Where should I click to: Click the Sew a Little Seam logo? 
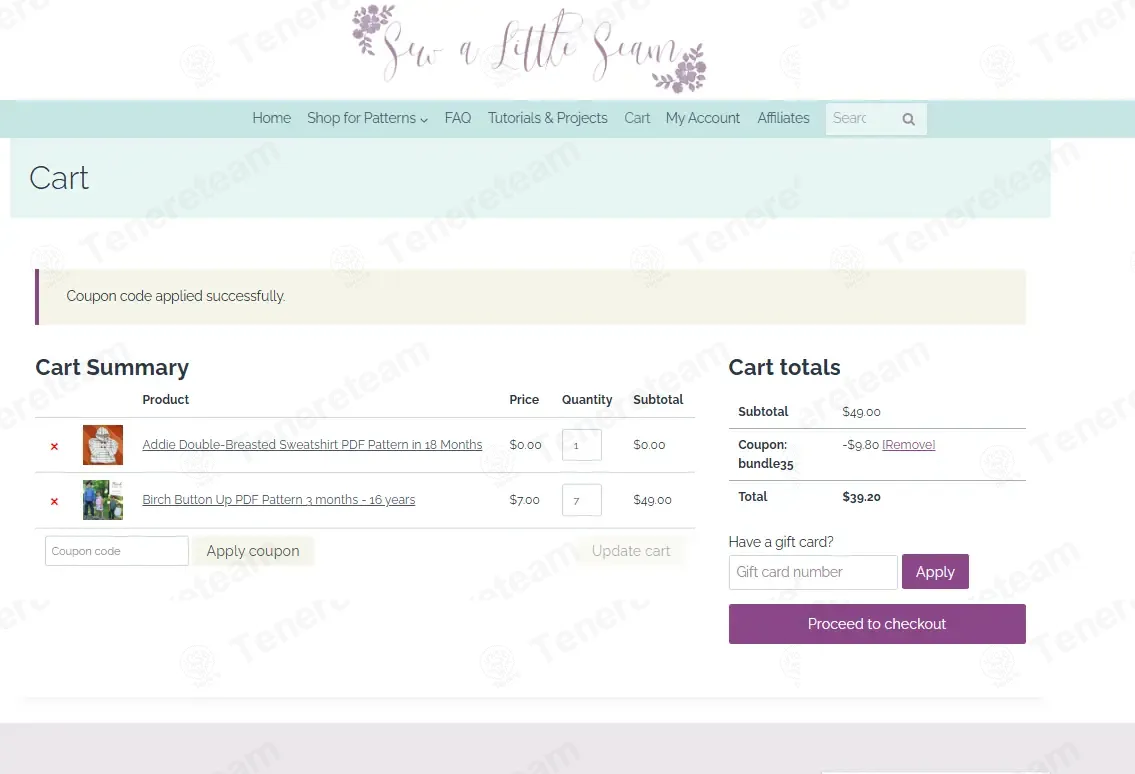(529, 49)
